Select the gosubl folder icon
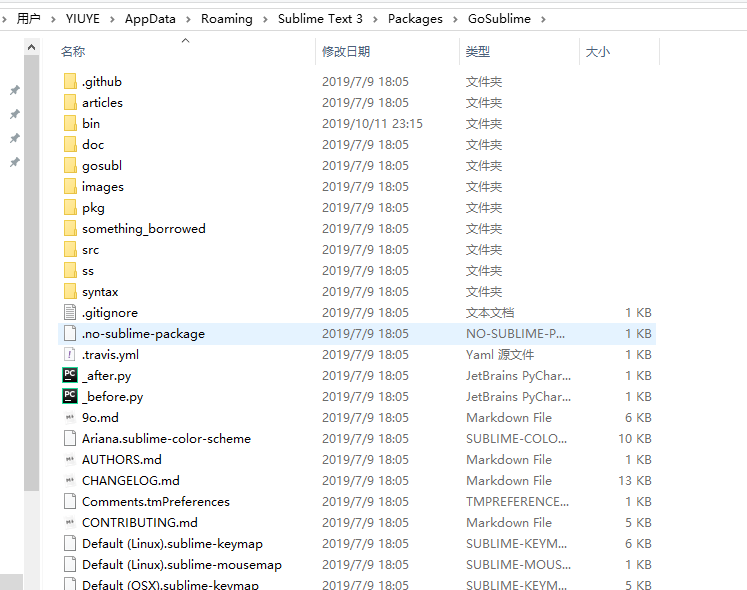This screenshot has width=747, height=590. point(70,165)
